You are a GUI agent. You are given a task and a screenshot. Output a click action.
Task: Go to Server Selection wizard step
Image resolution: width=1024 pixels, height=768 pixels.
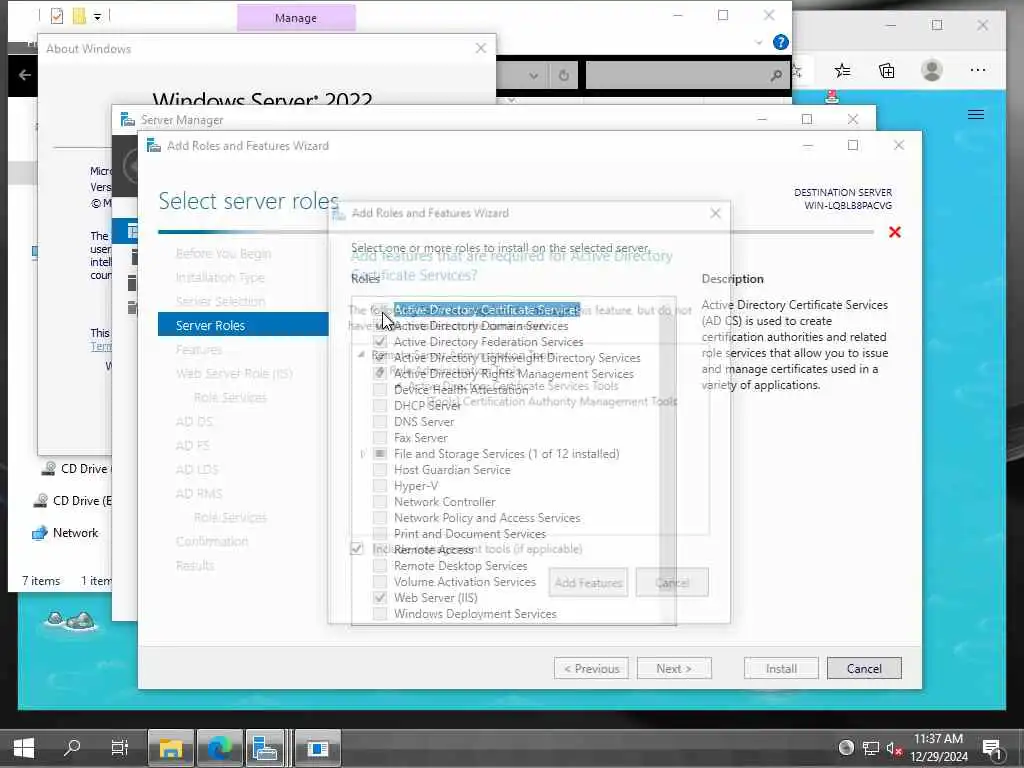click(221, 301)
